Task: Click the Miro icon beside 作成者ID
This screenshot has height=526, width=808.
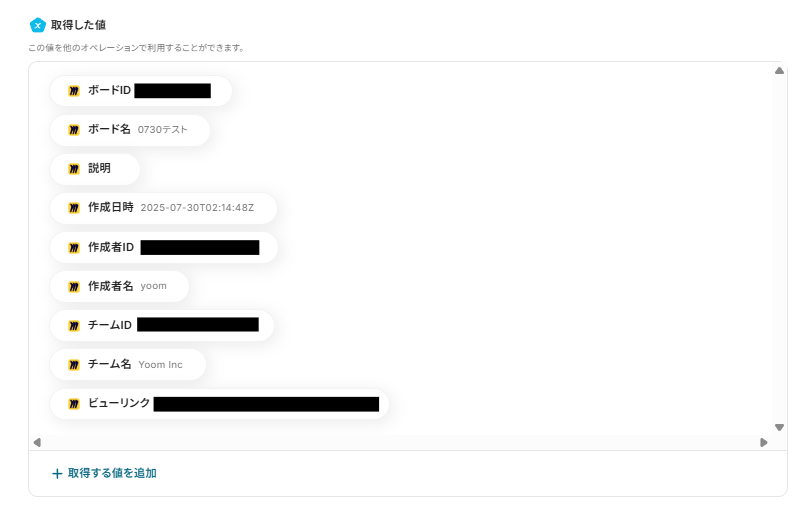Action: click(x=74, y=248)
